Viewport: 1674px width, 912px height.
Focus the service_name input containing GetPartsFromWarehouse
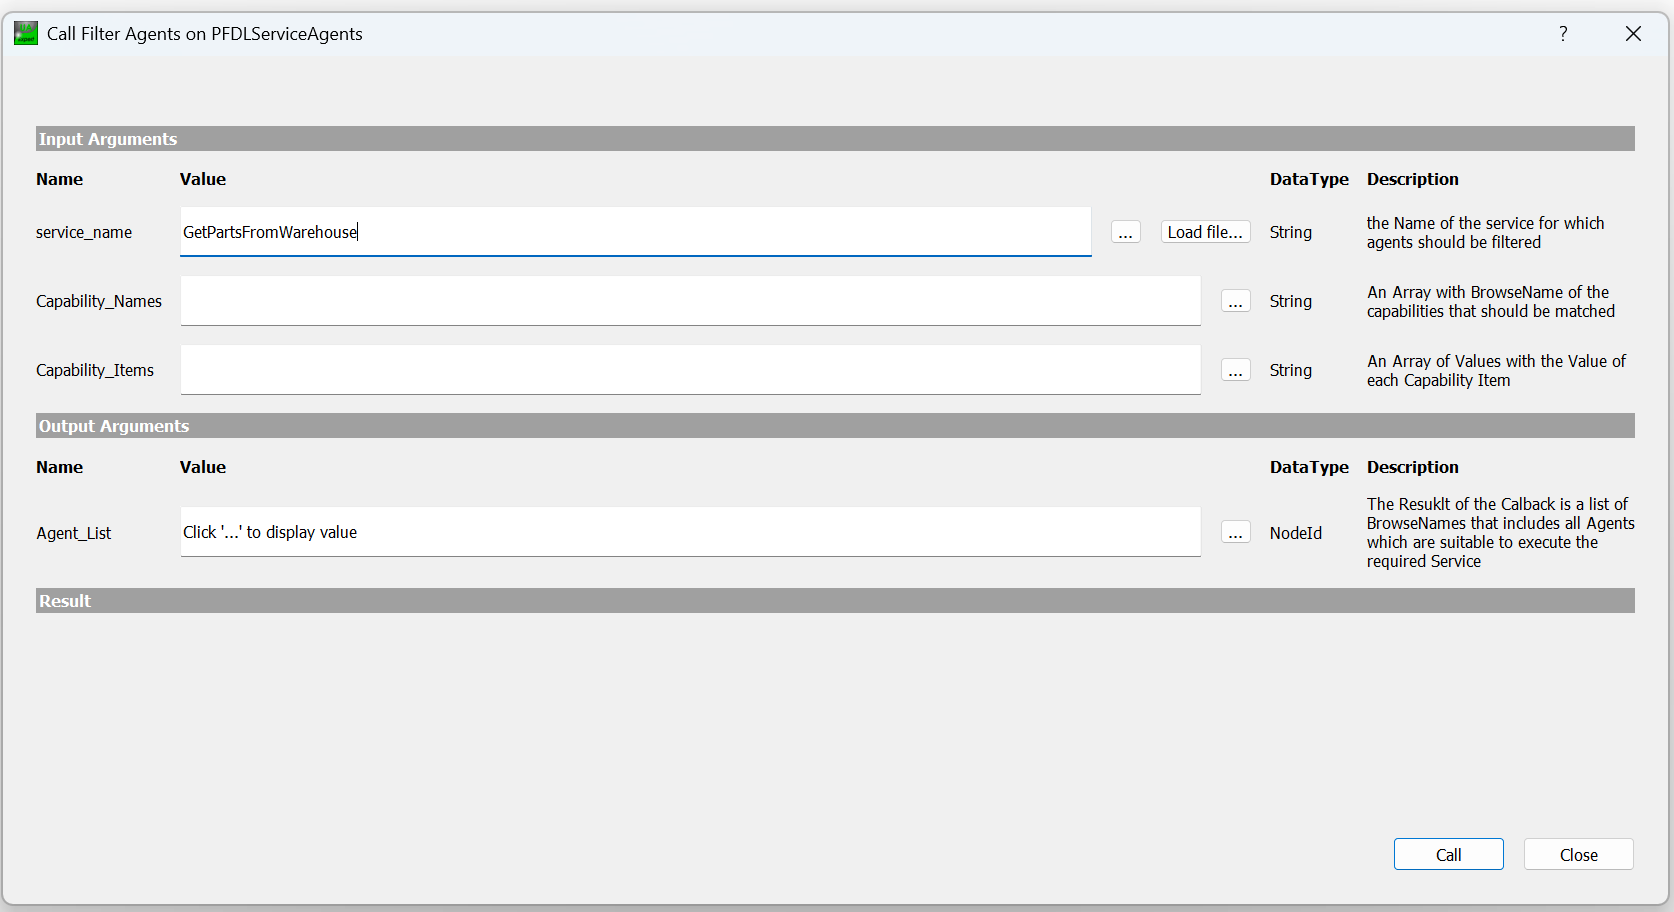(x=636, y=232)
